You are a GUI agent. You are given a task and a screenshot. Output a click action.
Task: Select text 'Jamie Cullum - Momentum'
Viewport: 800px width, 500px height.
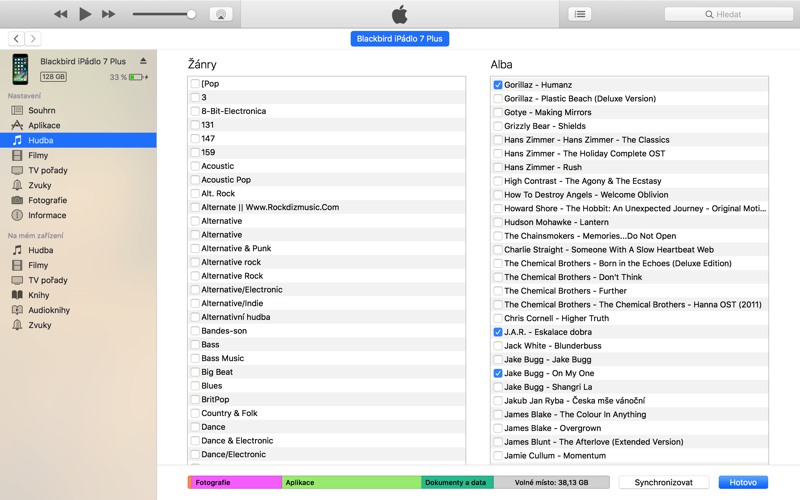[x=555, y=456]
